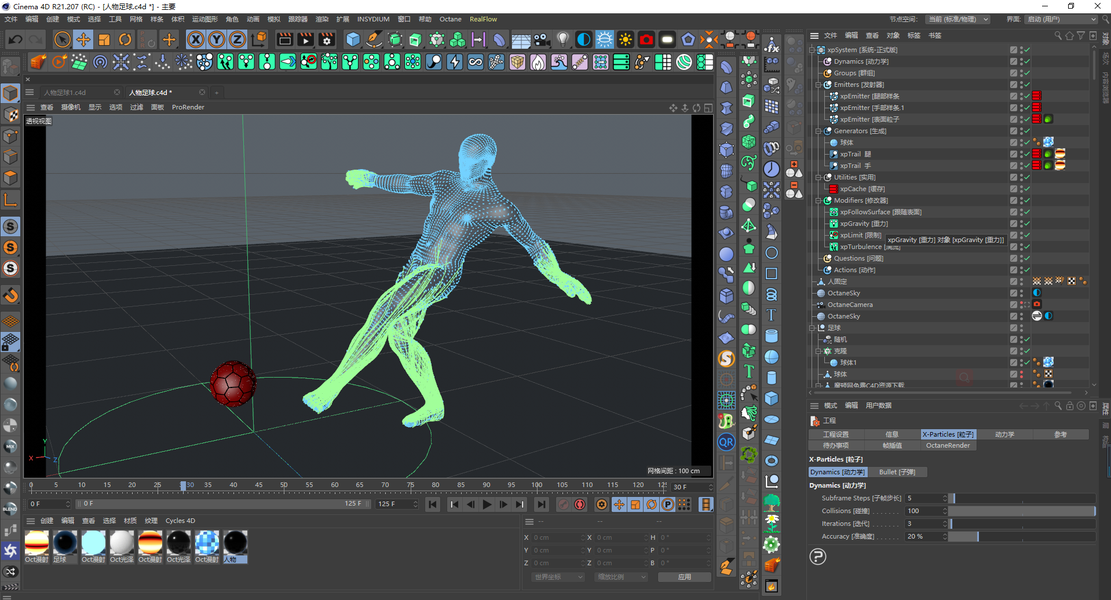The width and height of the screenshot is (1111, 600).
Task: Click the Model mode cube icon in the left sidebar
Action: (x=11, y=93)
